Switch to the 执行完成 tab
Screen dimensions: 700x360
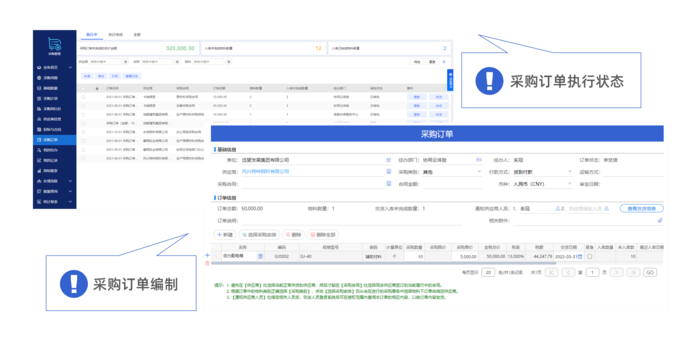115,35
